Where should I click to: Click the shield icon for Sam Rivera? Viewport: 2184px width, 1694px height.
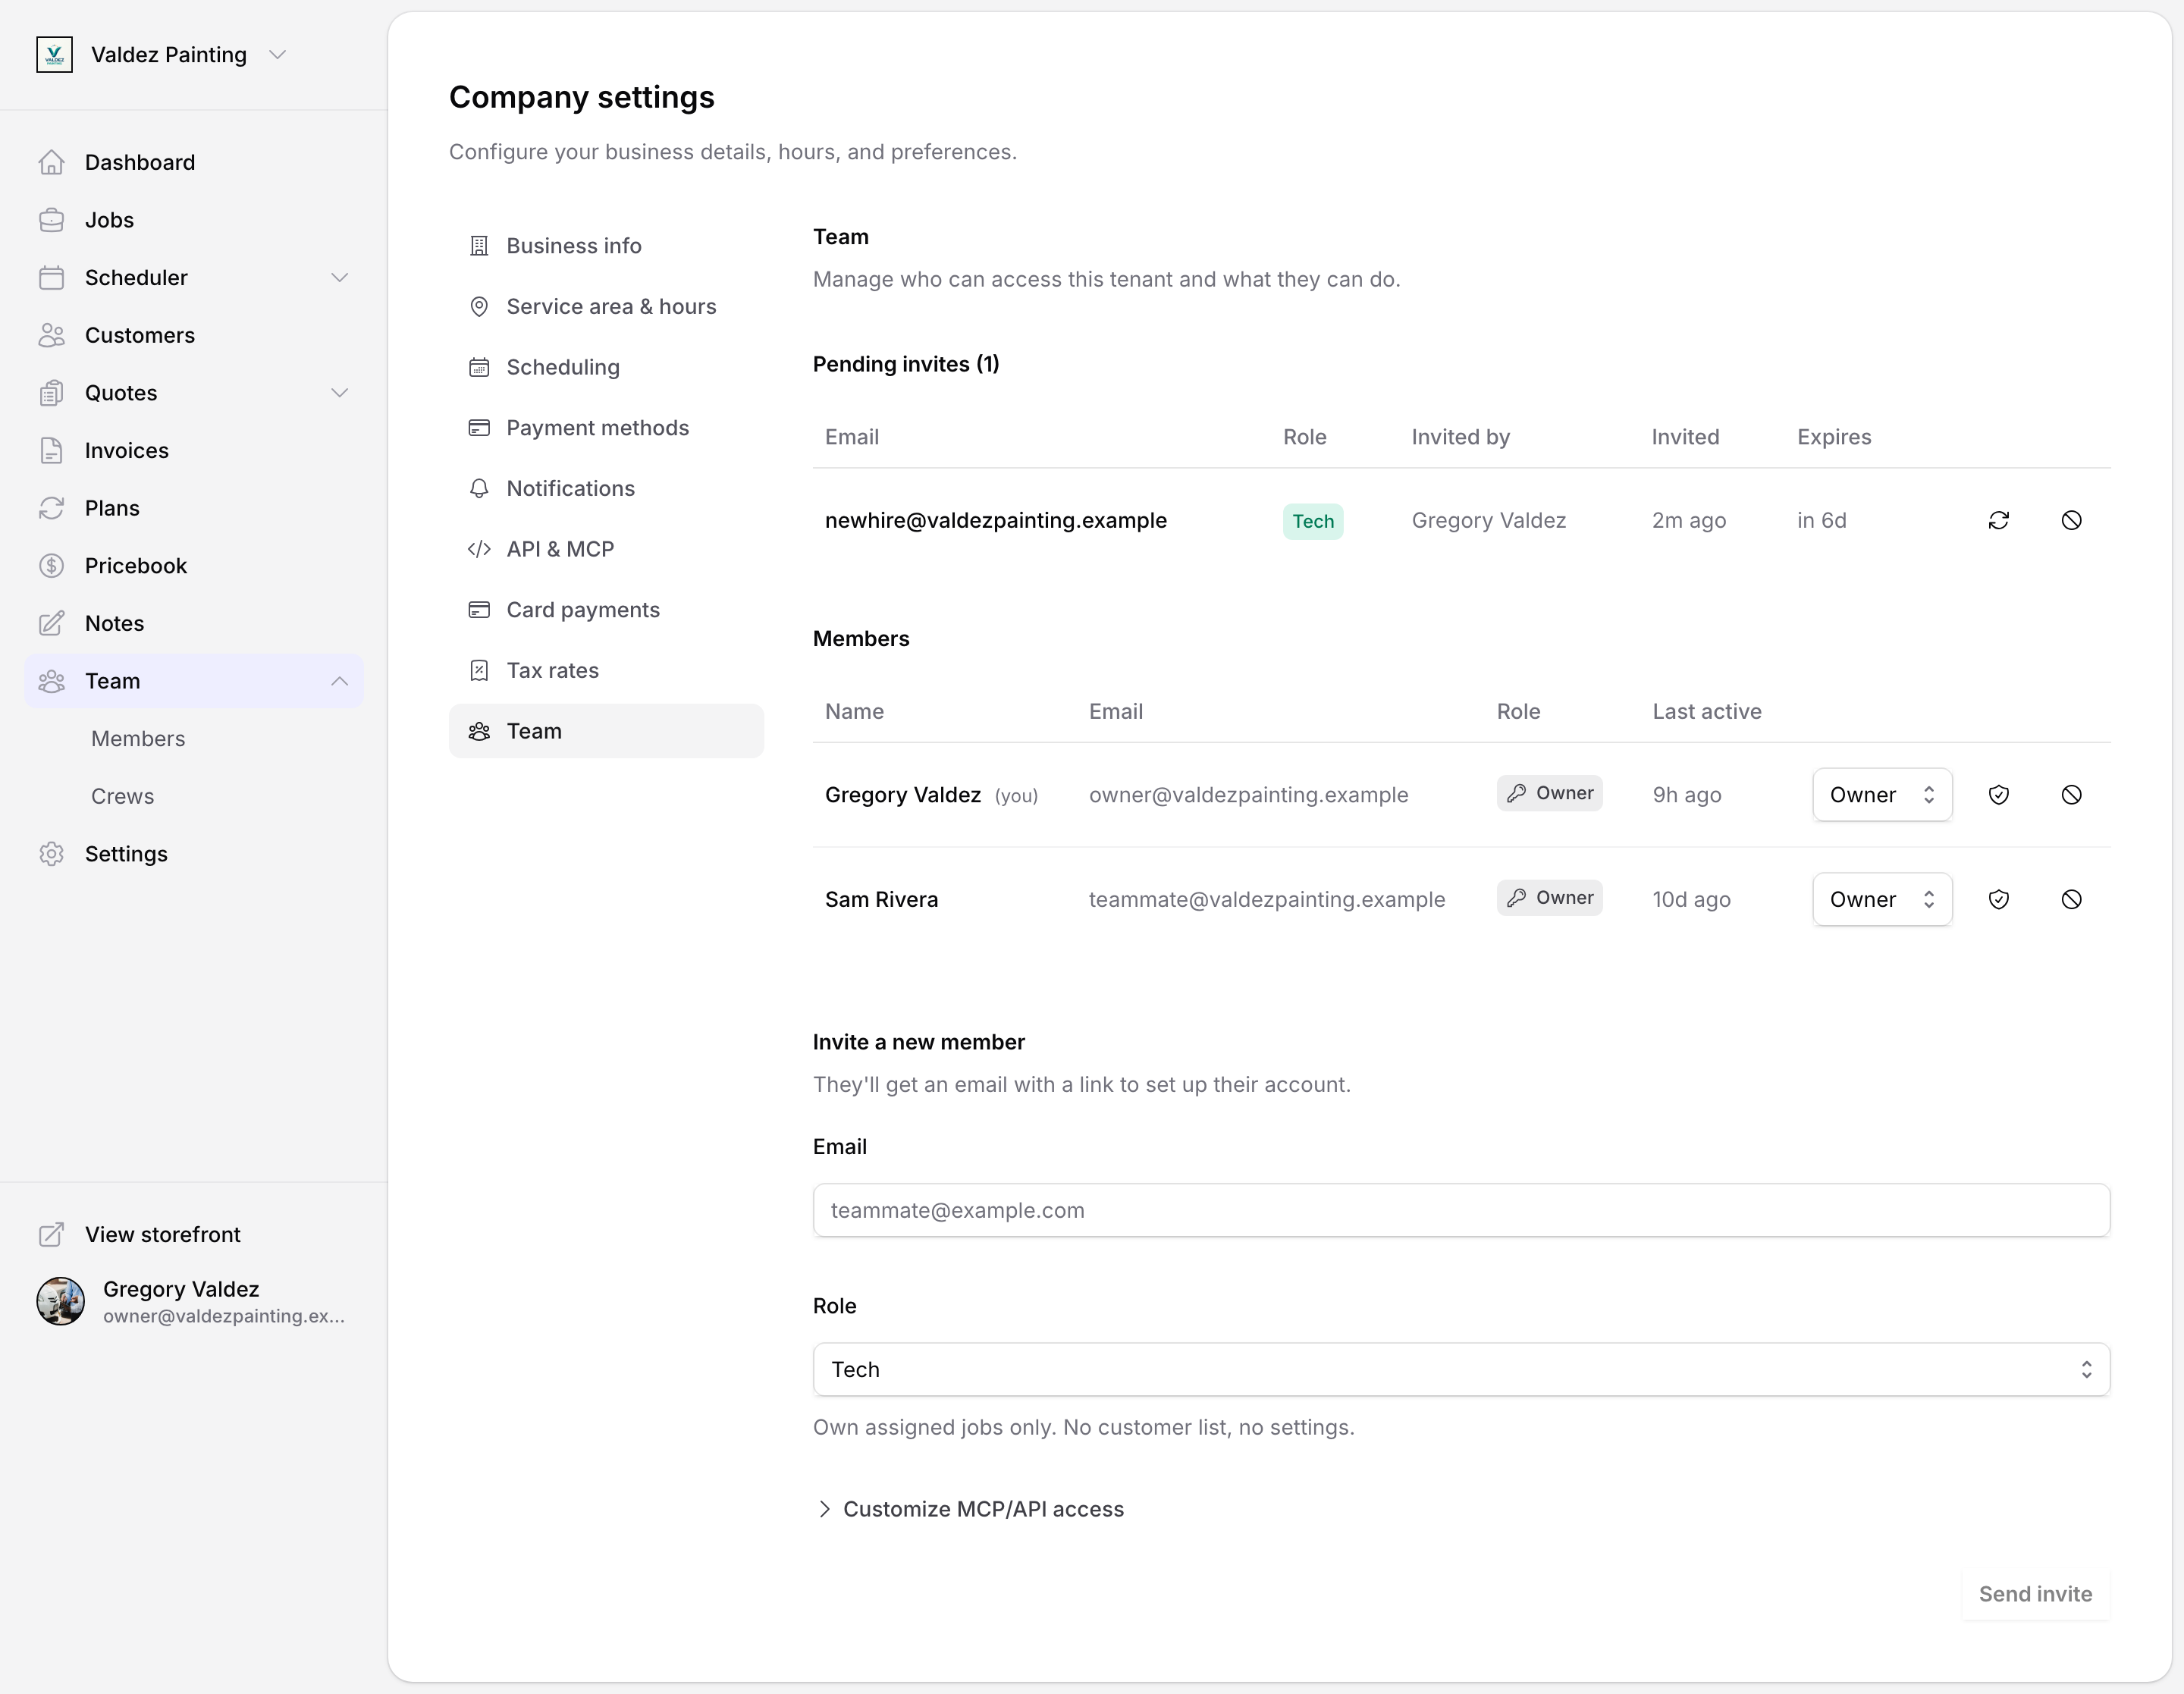point(1999,900)
